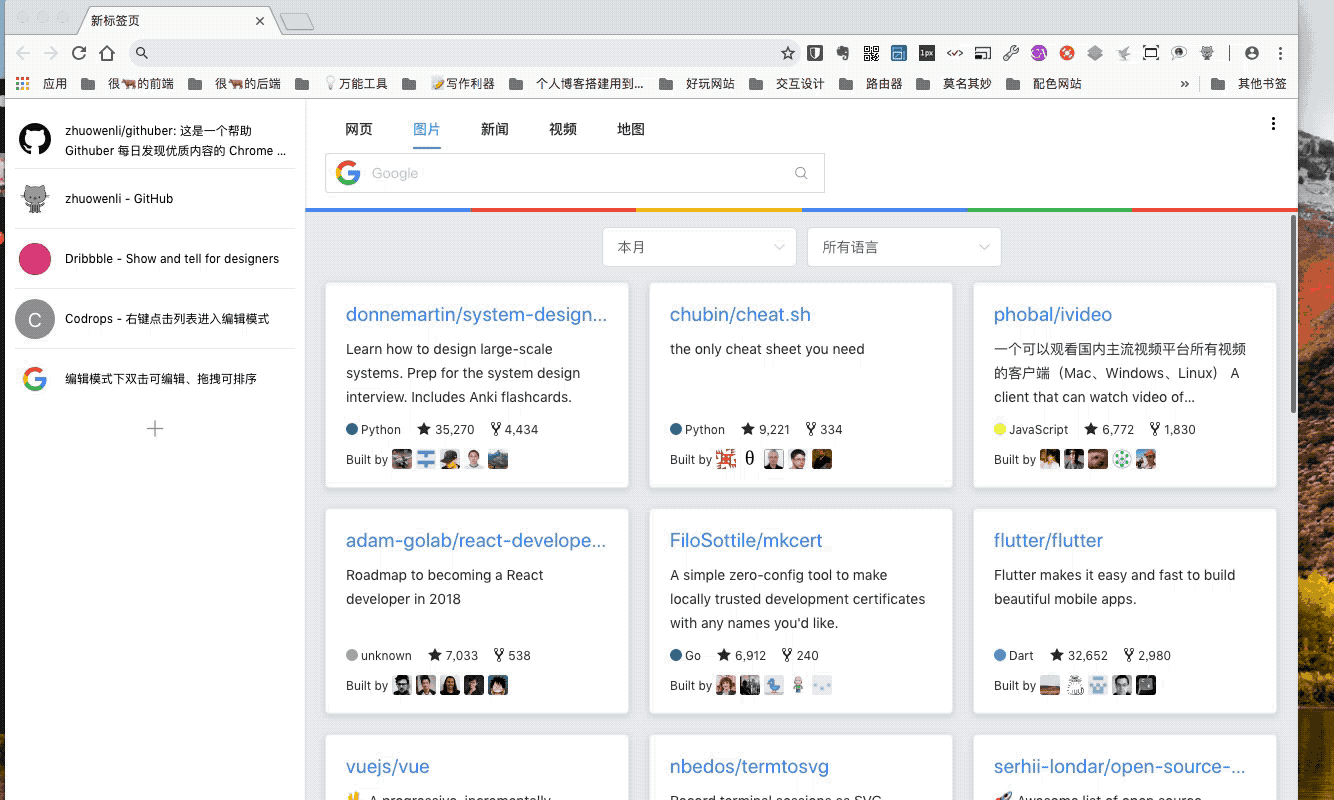The height and width of the screenshot is (800, 1334).
Task: Open the QR code generator extension
Action: pyautogui.click(x=871, y=53)
